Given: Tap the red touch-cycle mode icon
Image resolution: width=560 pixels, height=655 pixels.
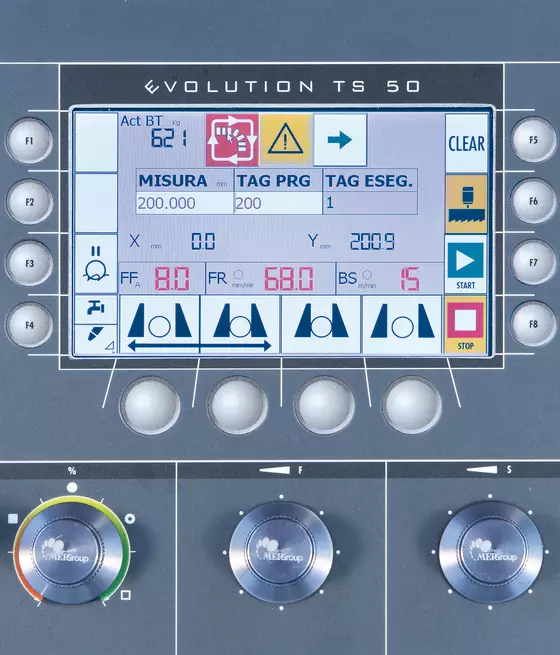Looking at the screenshot, I should tap(232, 140).
